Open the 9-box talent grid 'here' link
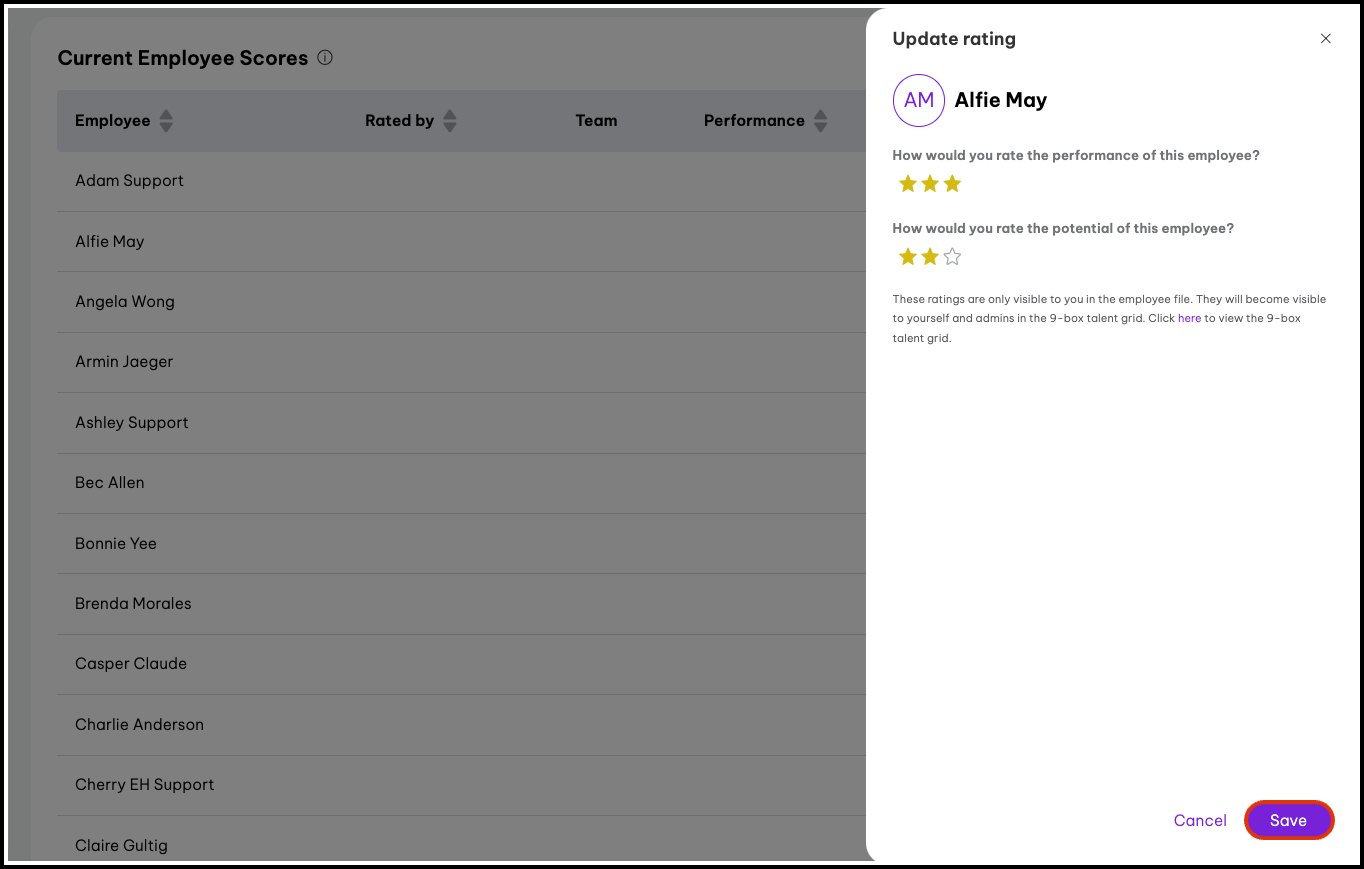The image size is (1364, 869). pos(1189,318)
